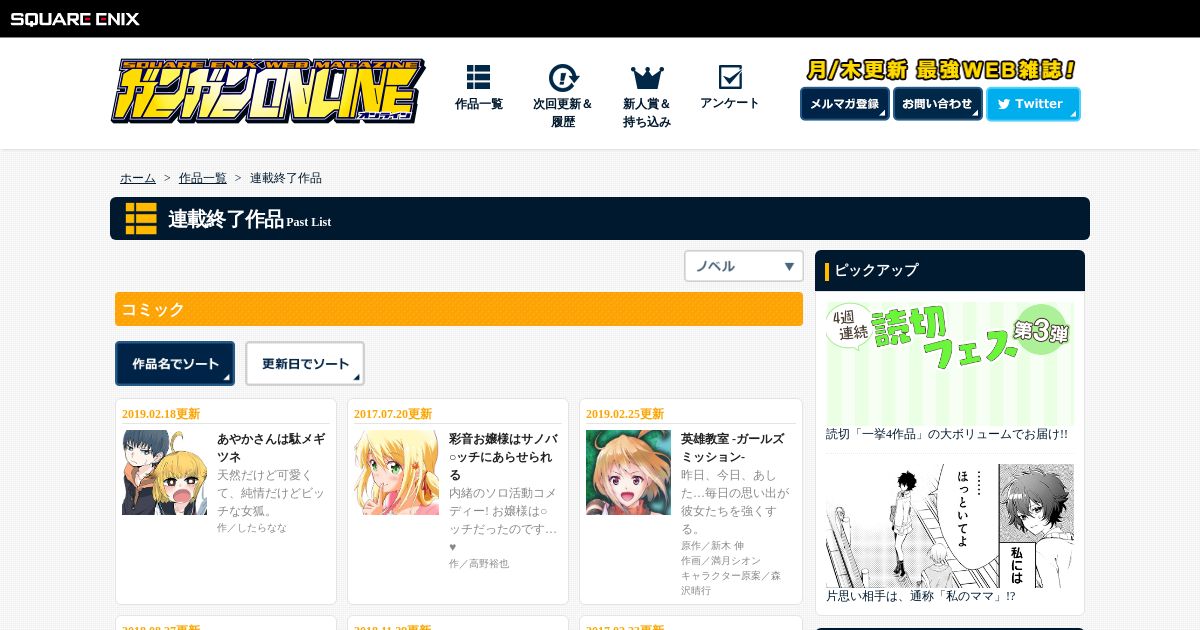The width and height of the screenshot is (1200, 630).
Task: Open the Twitter button
Action: (x=1033, y=104)
